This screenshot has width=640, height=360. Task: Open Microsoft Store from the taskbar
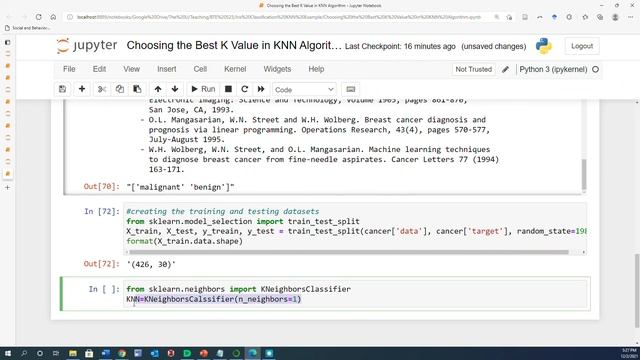89,353
